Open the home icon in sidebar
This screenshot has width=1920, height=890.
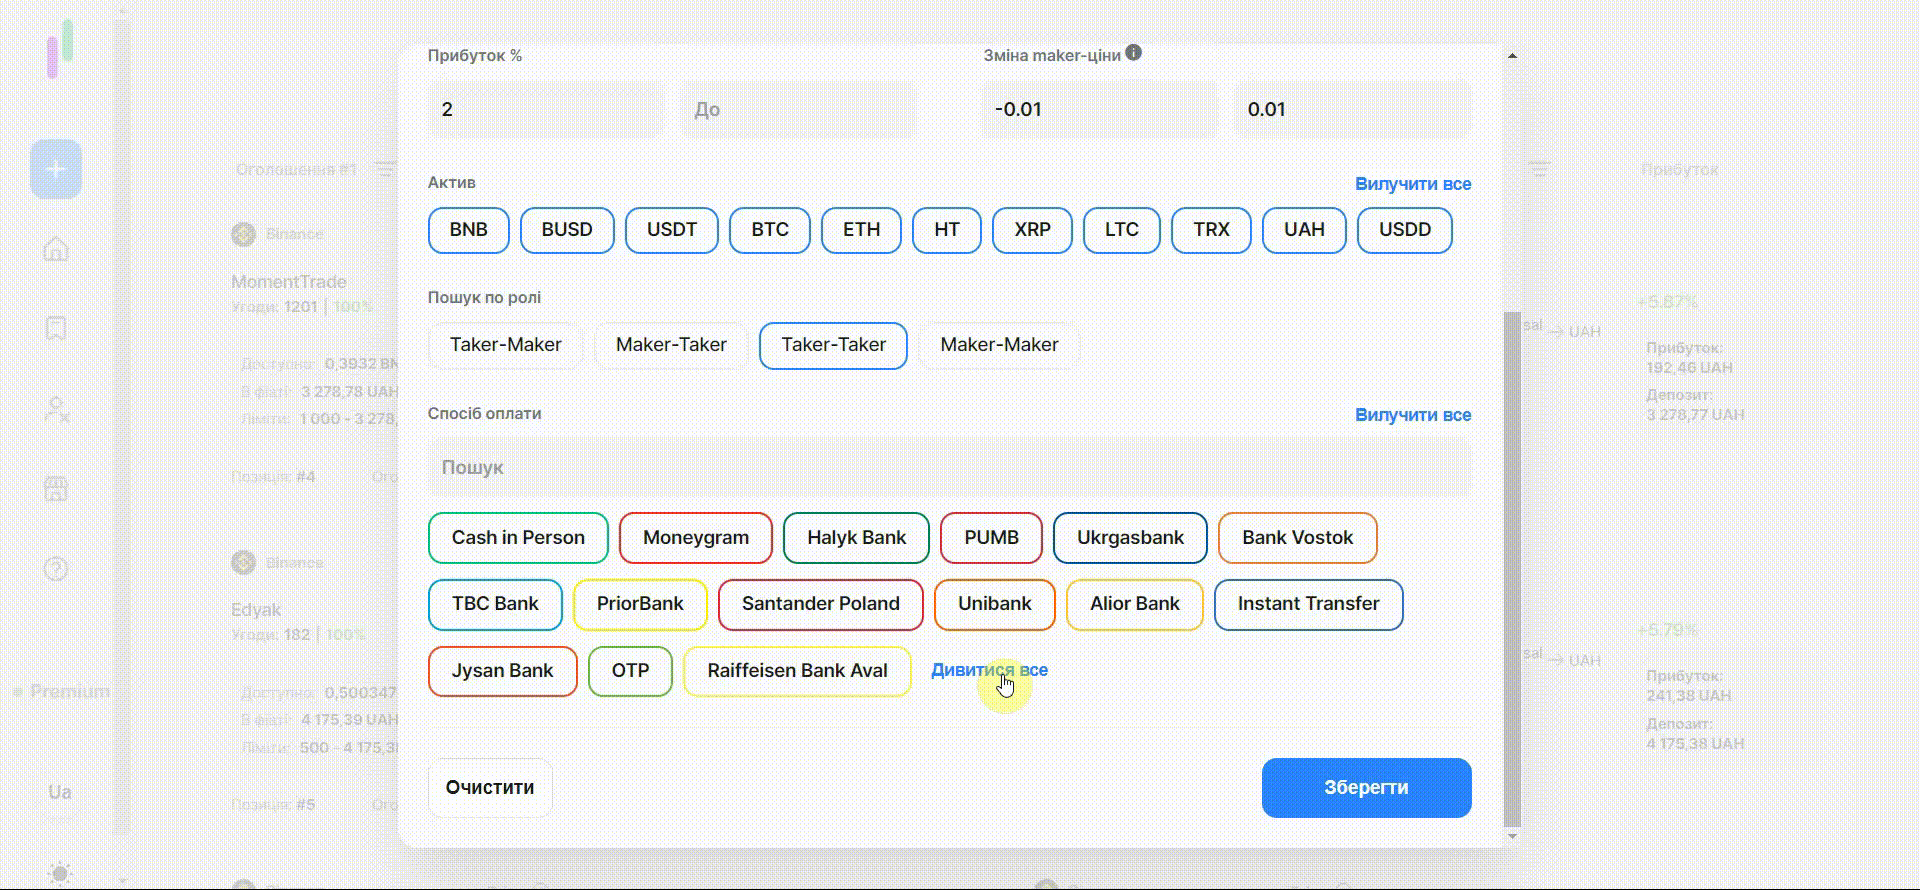coord(56,249)
